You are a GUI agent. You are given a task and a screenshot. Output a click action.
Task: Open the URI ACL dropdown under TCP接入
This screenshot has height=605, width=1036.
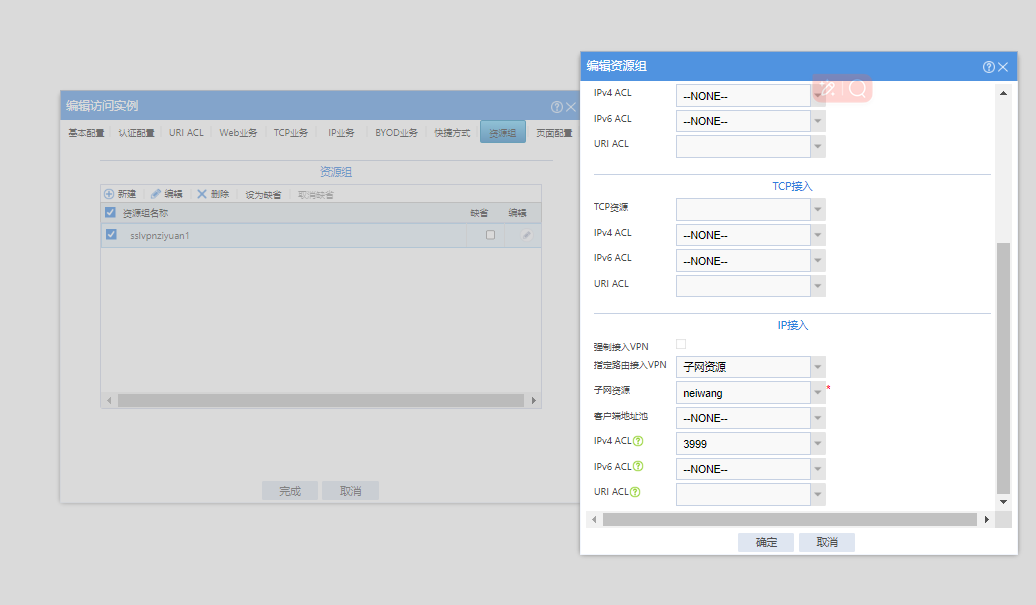coord(818,286)
